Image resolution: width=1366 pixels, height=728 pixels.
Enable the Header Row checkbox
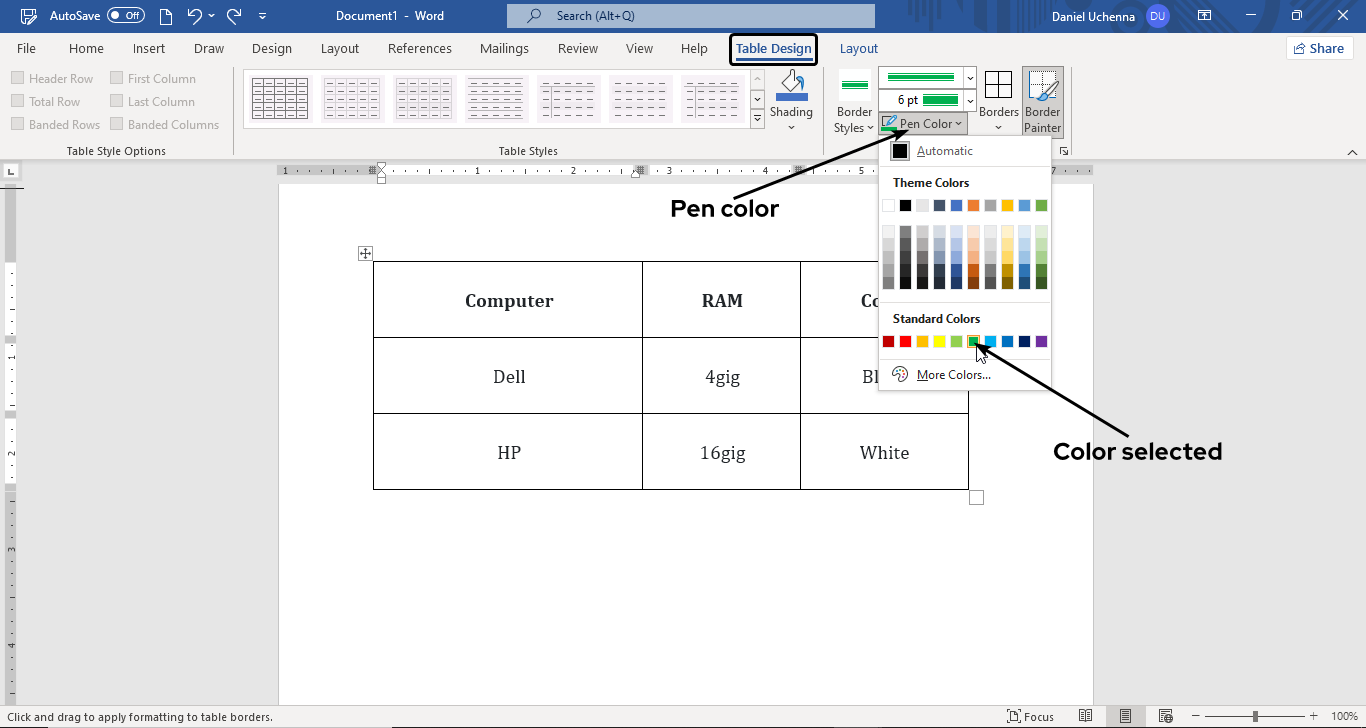(18, 78)
